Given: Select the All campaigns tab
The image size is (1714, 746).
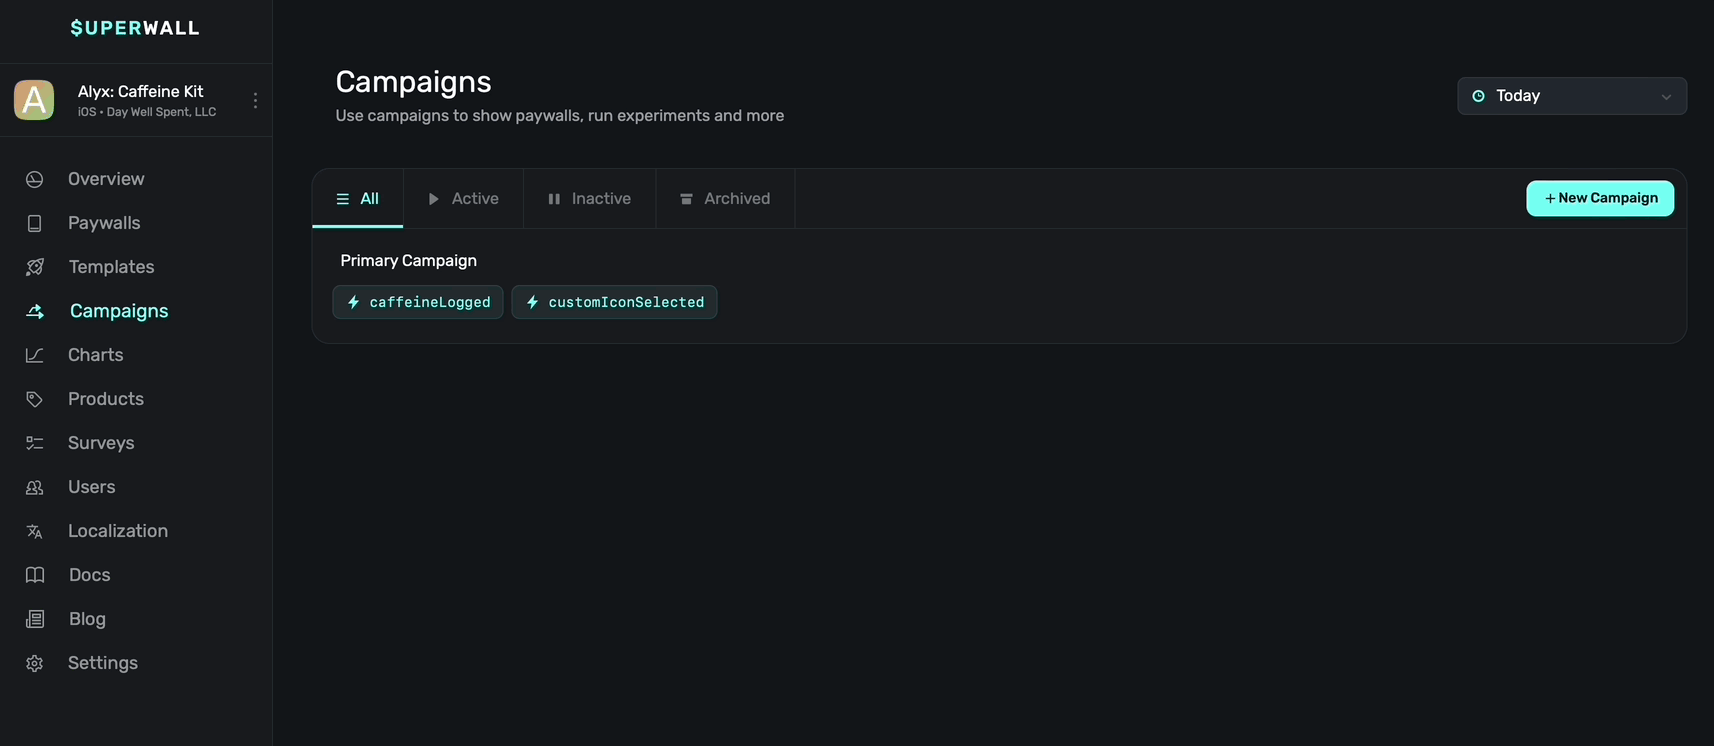Looking at the screenshot, I should tap(358, 199).
